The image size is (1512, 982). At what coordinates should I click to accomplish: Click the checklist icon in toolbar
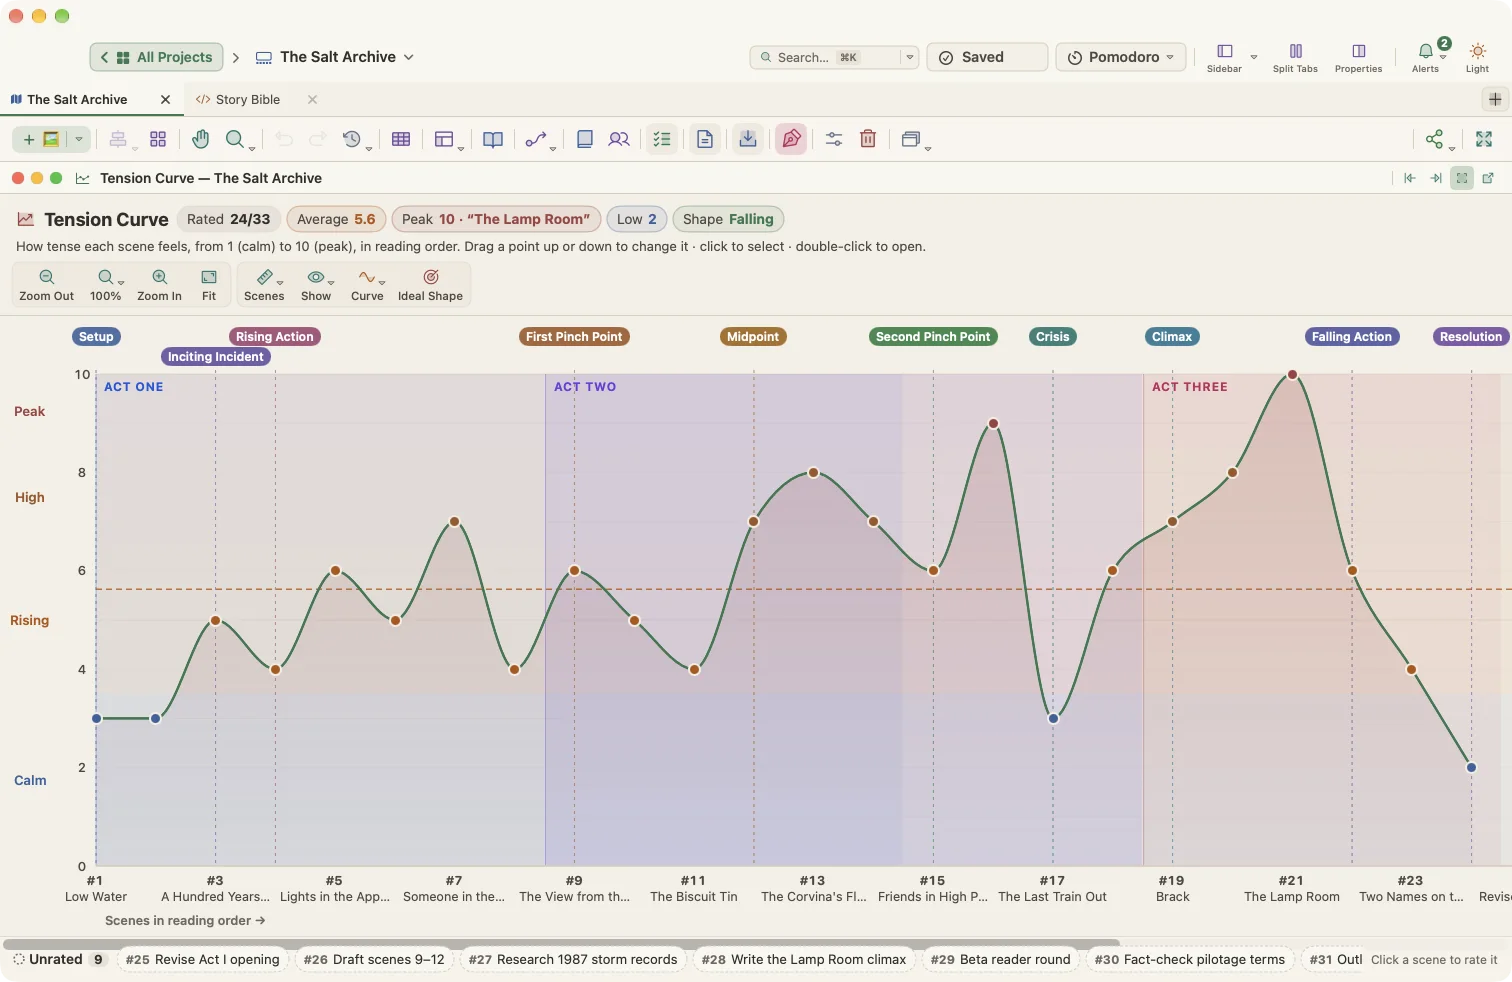(662, 139)
